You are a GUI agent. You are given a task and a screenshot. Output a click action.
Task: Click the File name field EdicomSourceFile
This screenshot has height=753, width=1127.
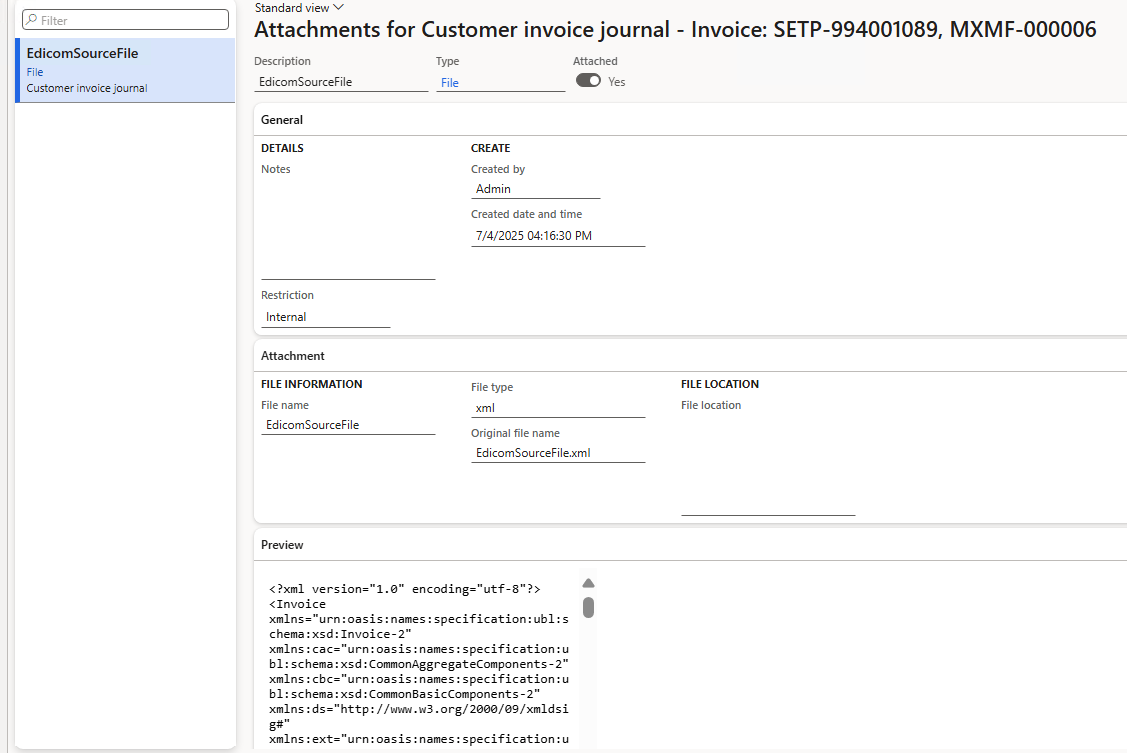pos(348,425)
